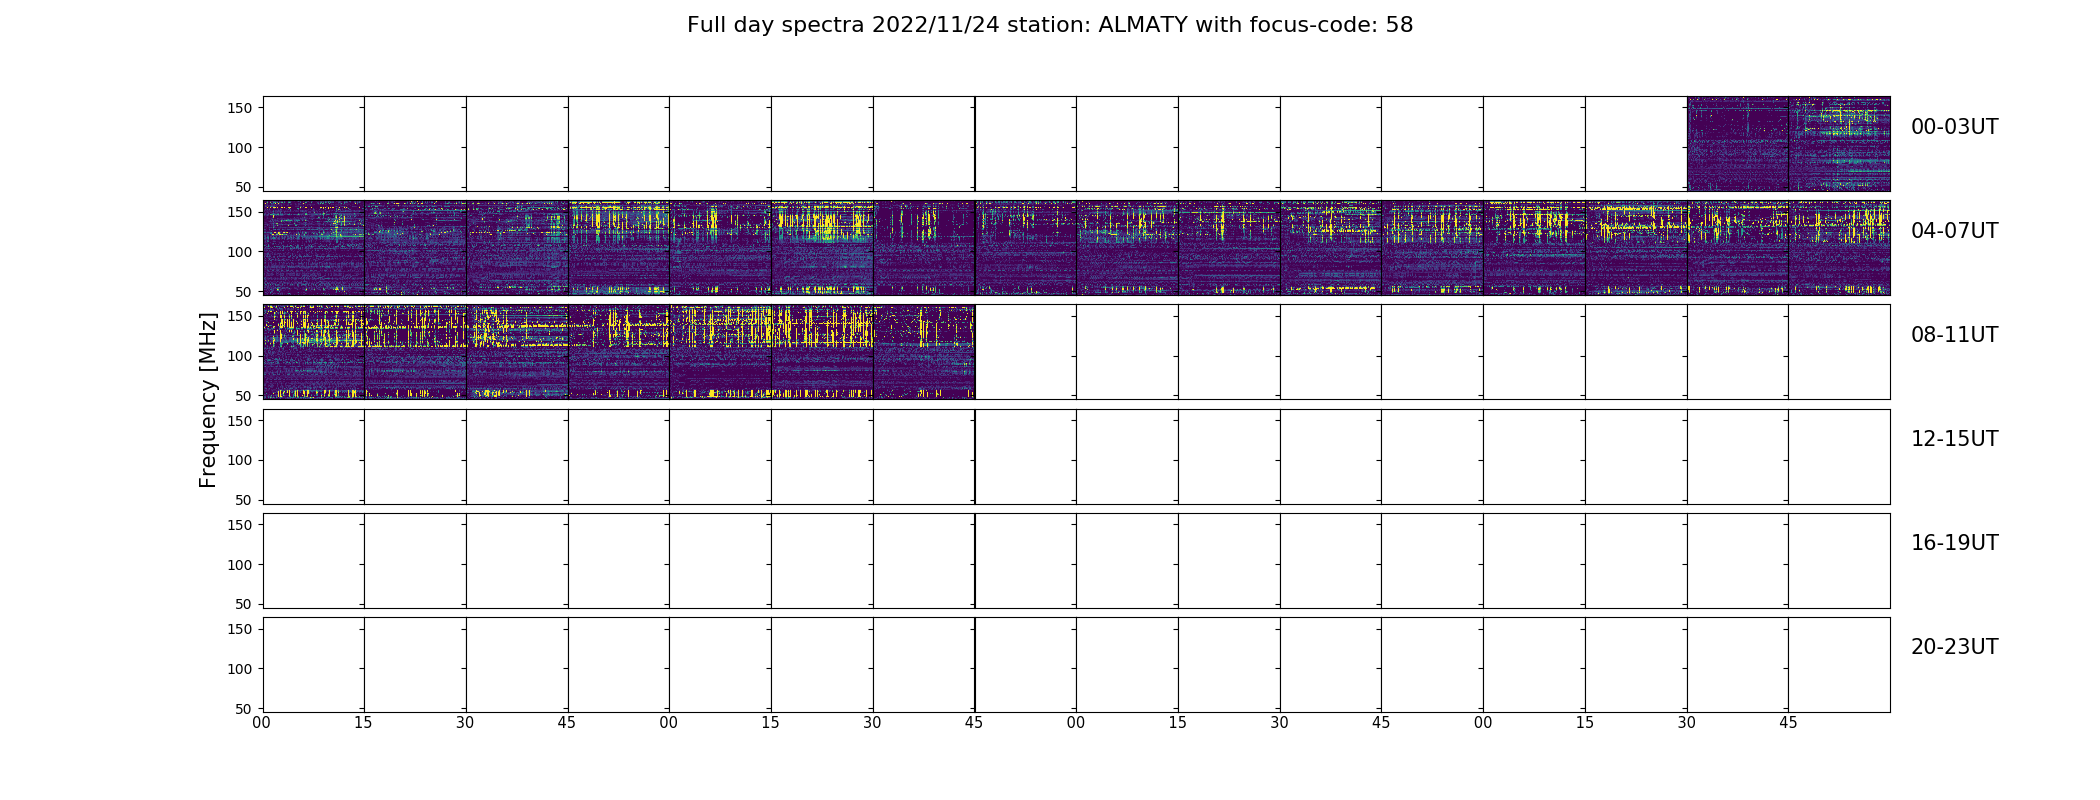Image resolution: width=2100 pixels, height=800 pixels.
Task: Click the 150 tick of the 00-03UT row
Action: (240, 108)
